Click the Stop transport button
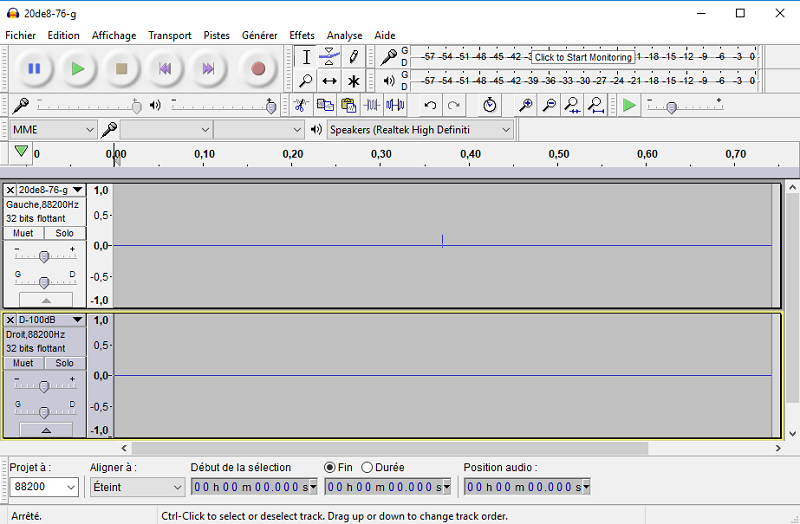This screenshot has width=800, height=524. click(121, 68)
